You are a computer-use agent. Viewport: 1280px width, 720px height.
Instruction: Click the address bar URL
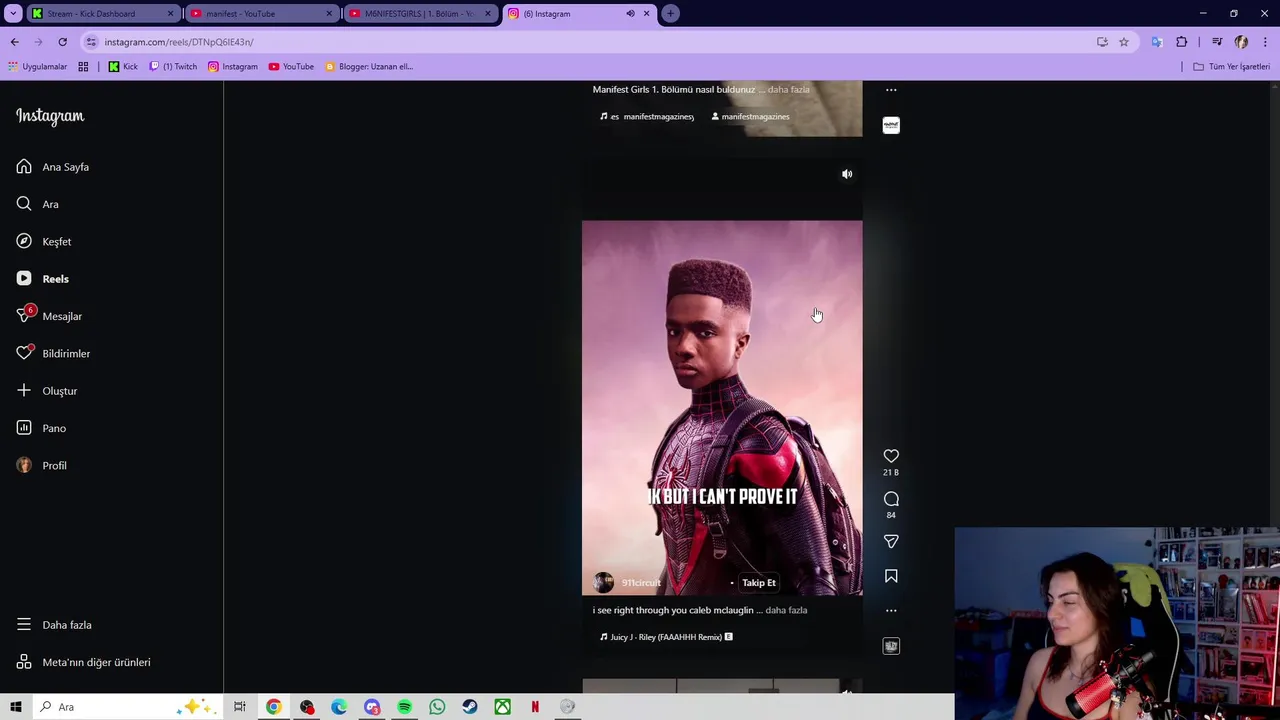[179, 42]
